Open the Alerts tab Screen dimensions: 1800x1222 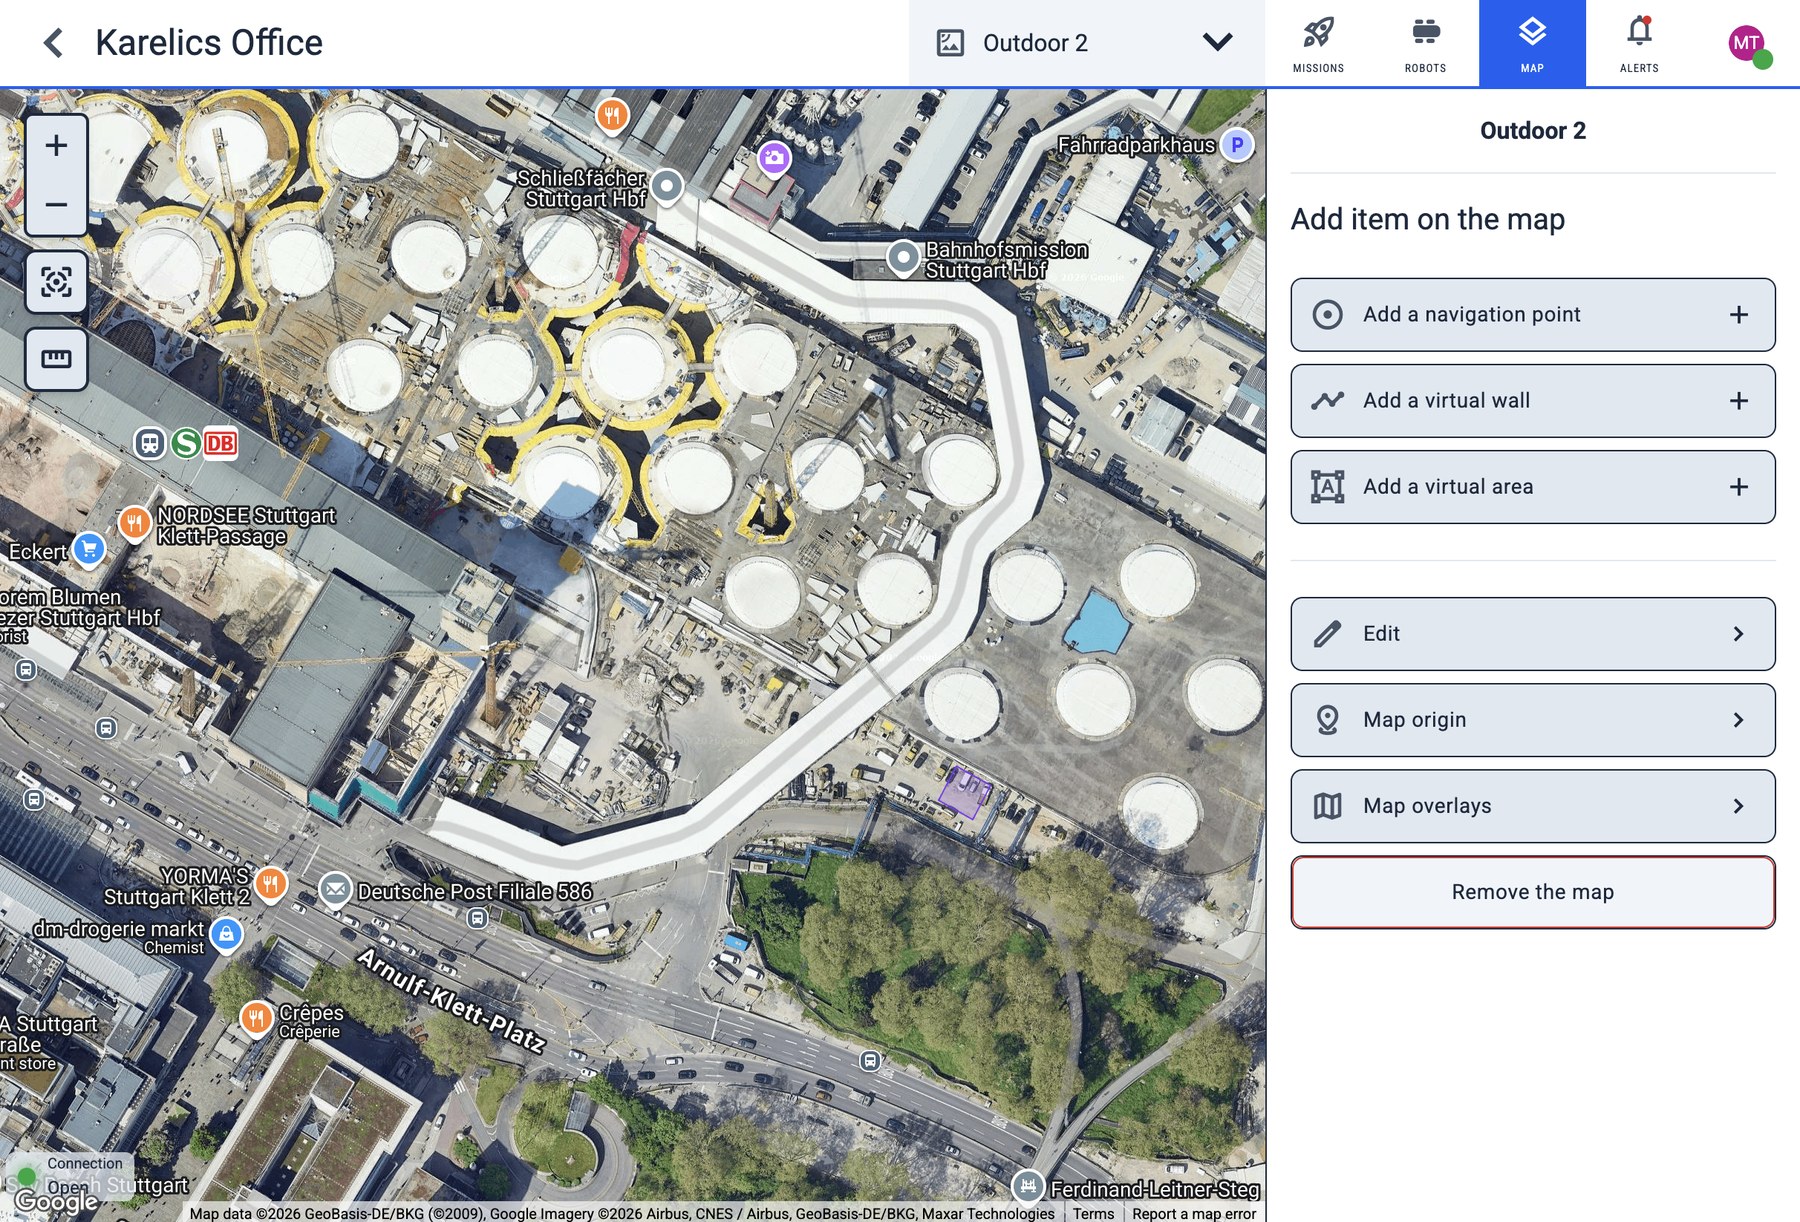point(1639,43)
